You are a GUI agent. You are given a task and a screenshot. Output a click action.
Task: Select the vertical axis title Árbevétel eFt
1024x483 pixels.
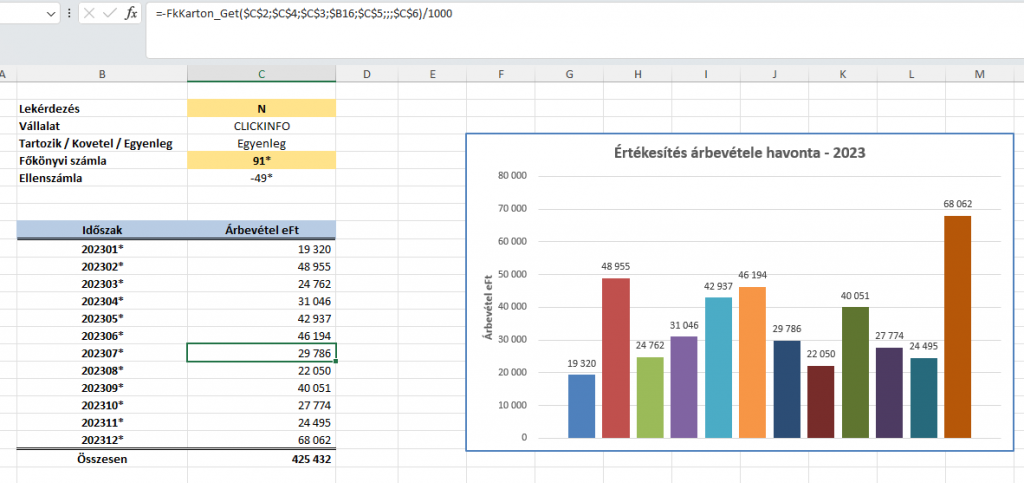point(489,306)
